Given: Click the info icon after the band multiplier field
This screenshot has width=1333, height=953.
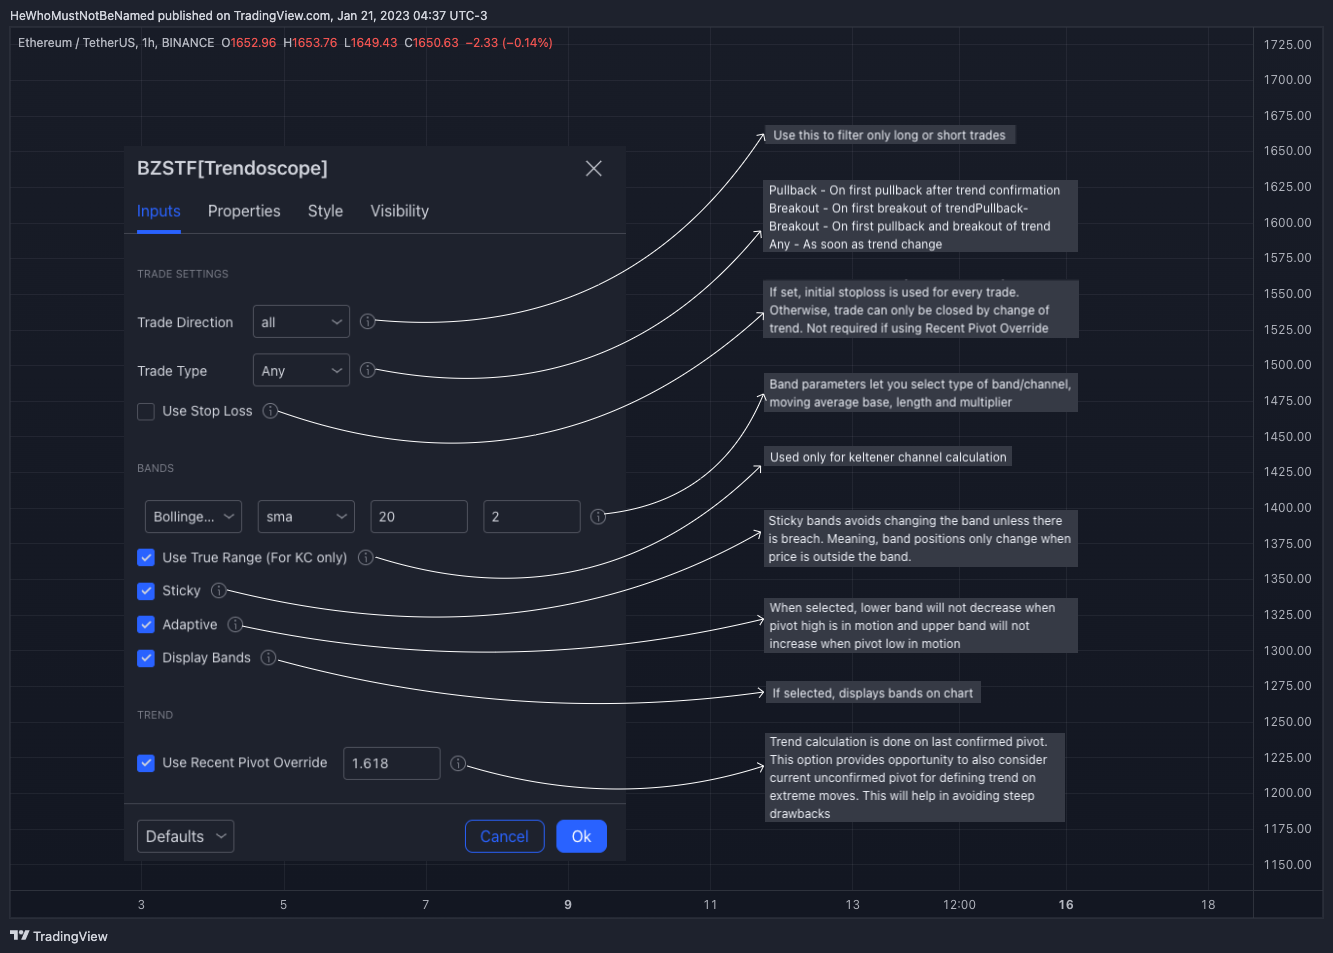Looking at the screenshot, I should tap(598, 517).
